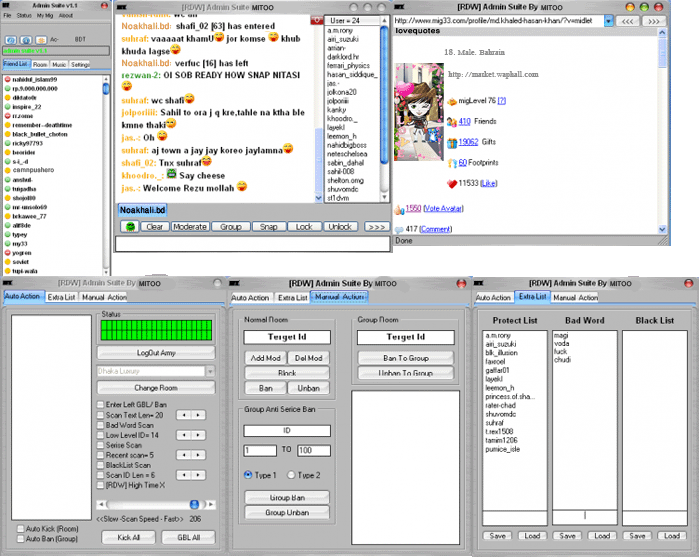This screenshot has height=557, width=700.
Task: Check the Auto Kick (Room) option
Action: coord(23,526)
